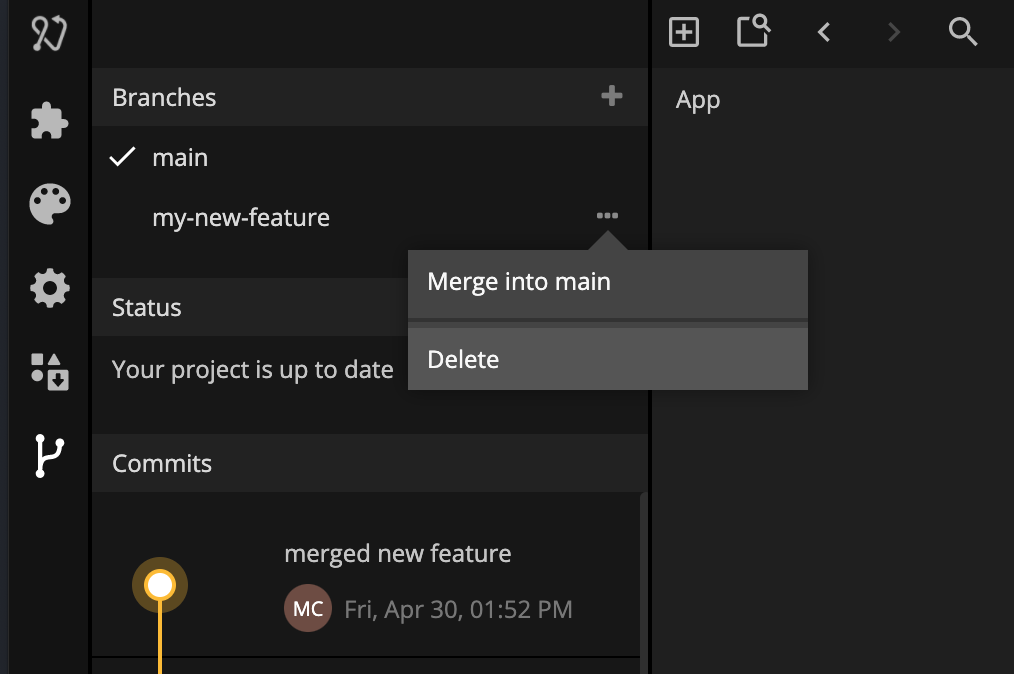
Task: Open the modules library panel
Action: point(50,371)
